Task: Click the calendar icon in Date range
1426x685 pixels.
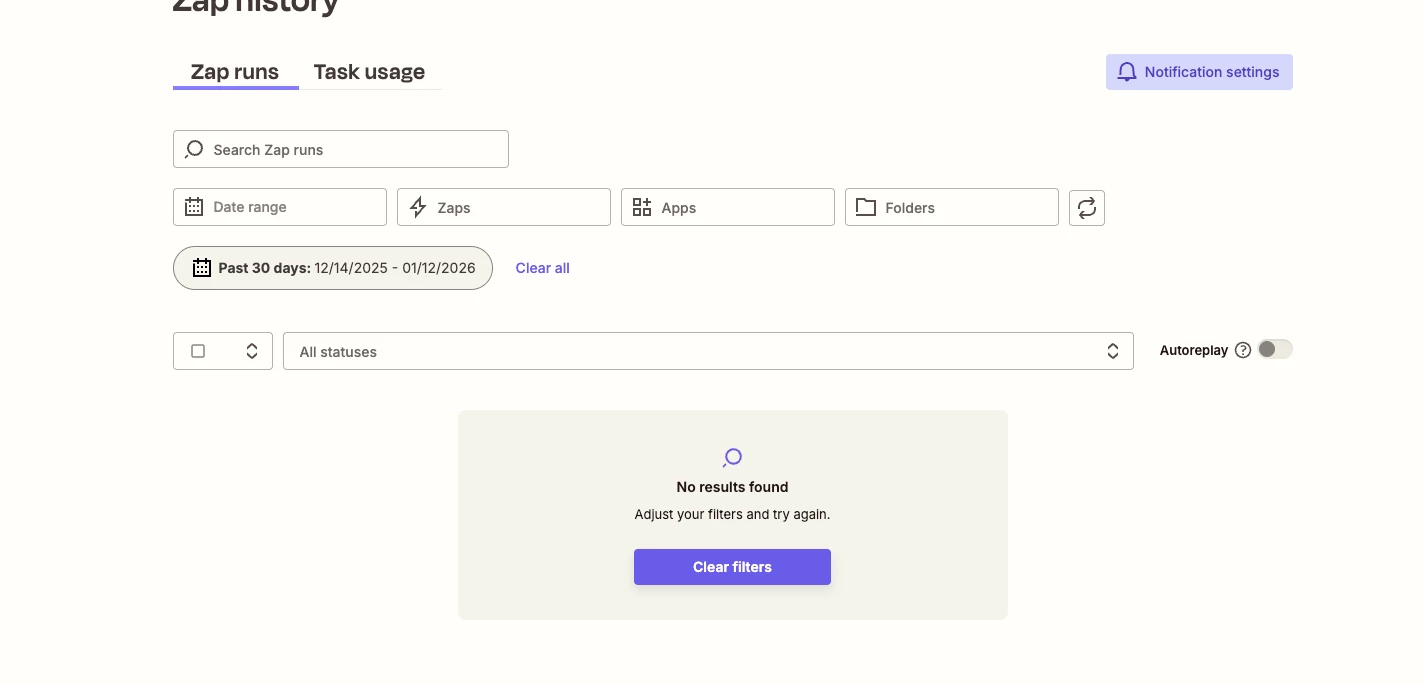Action: pyautogui.click(x=194, y=207)
